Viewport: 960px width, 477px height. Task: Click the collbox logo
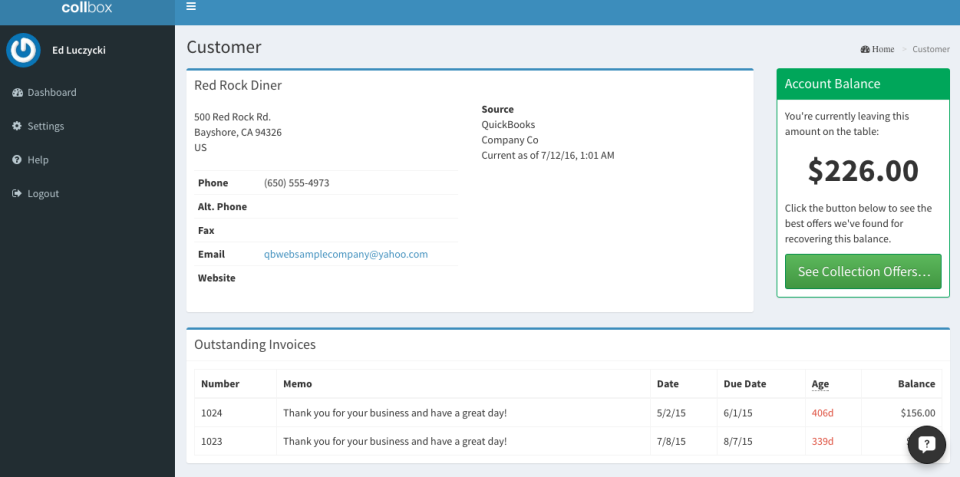87,8
